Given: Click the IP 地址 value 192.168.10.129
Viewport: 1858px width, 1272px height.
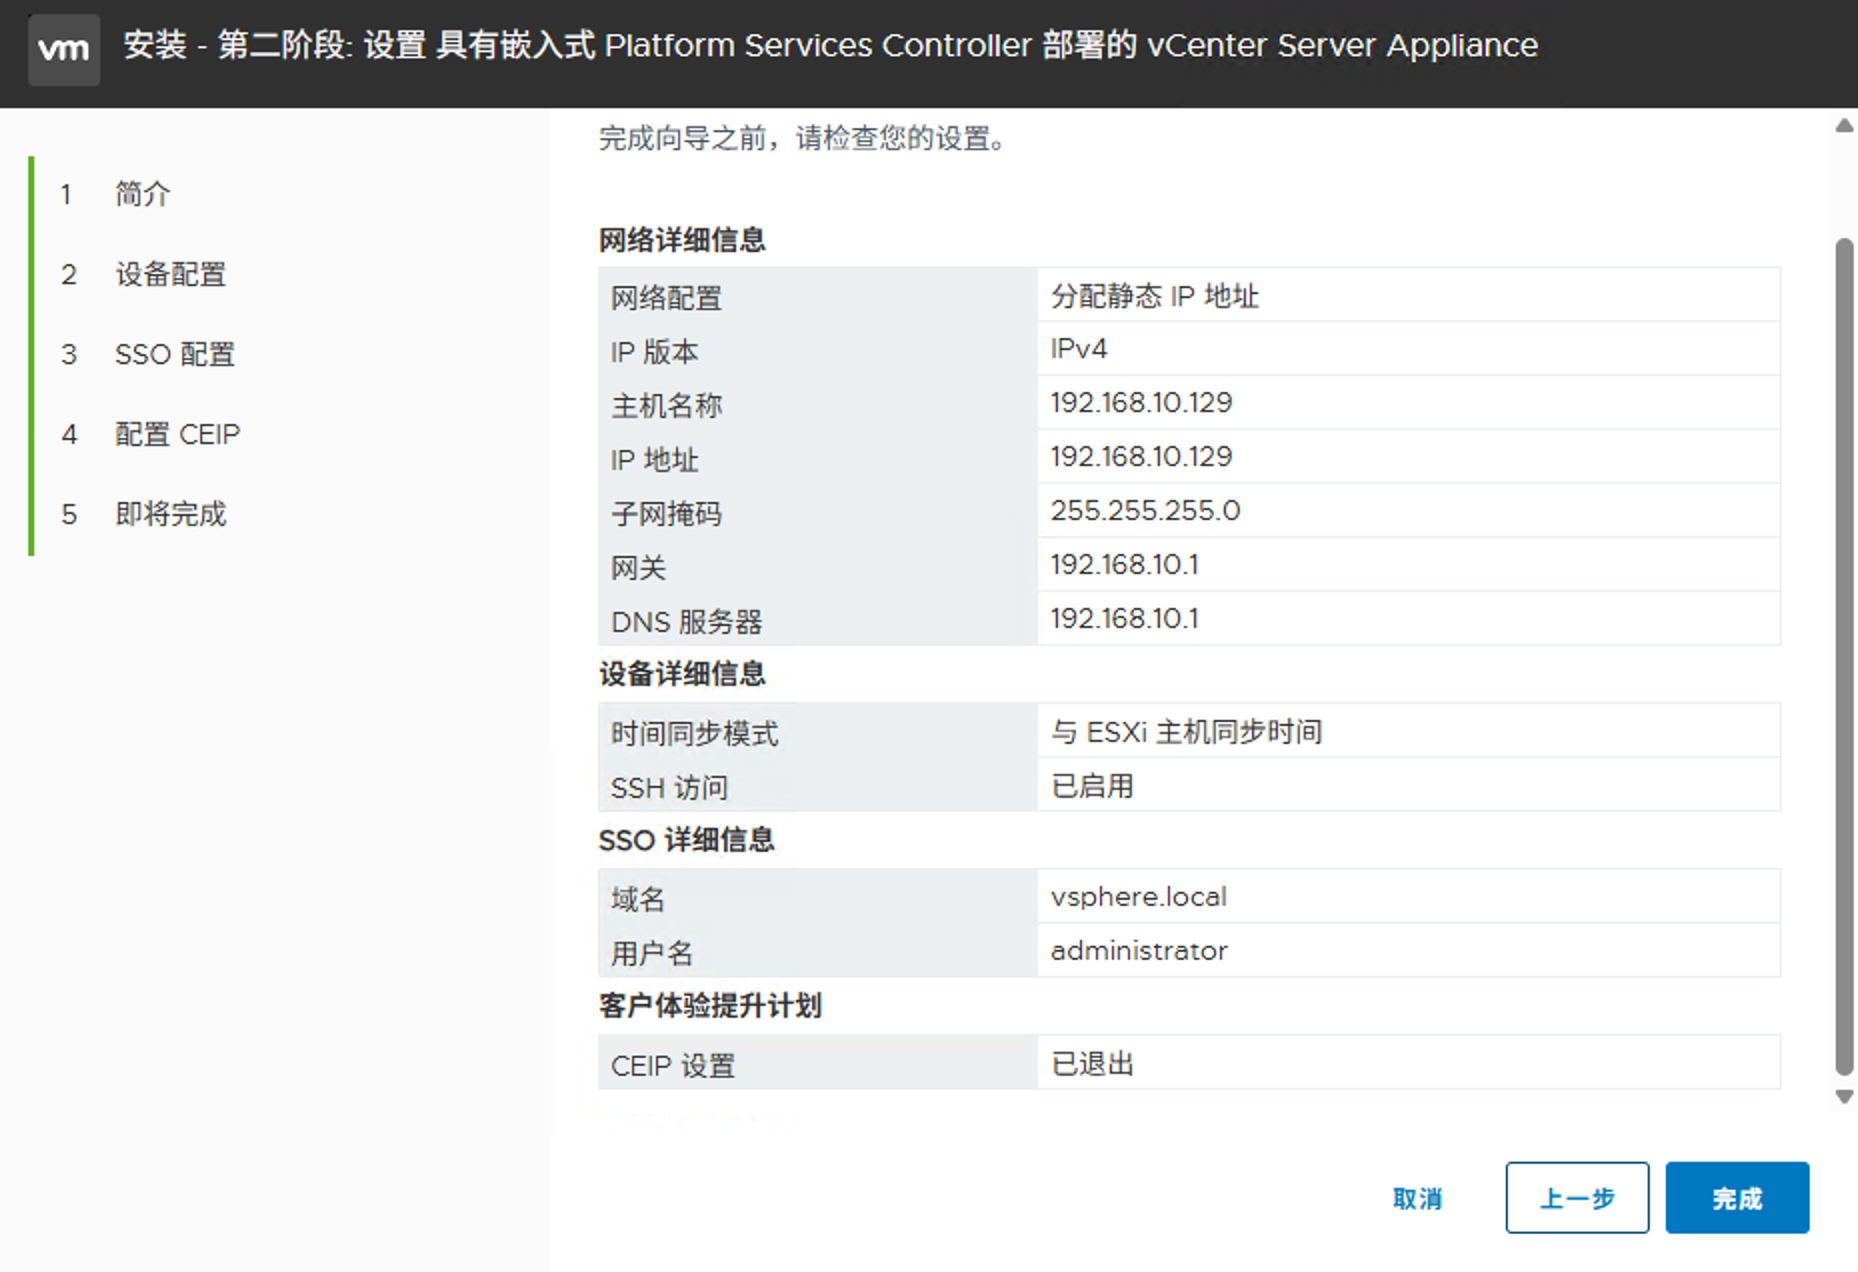Looking at the screenshot, I should (x=1141, y=457).
